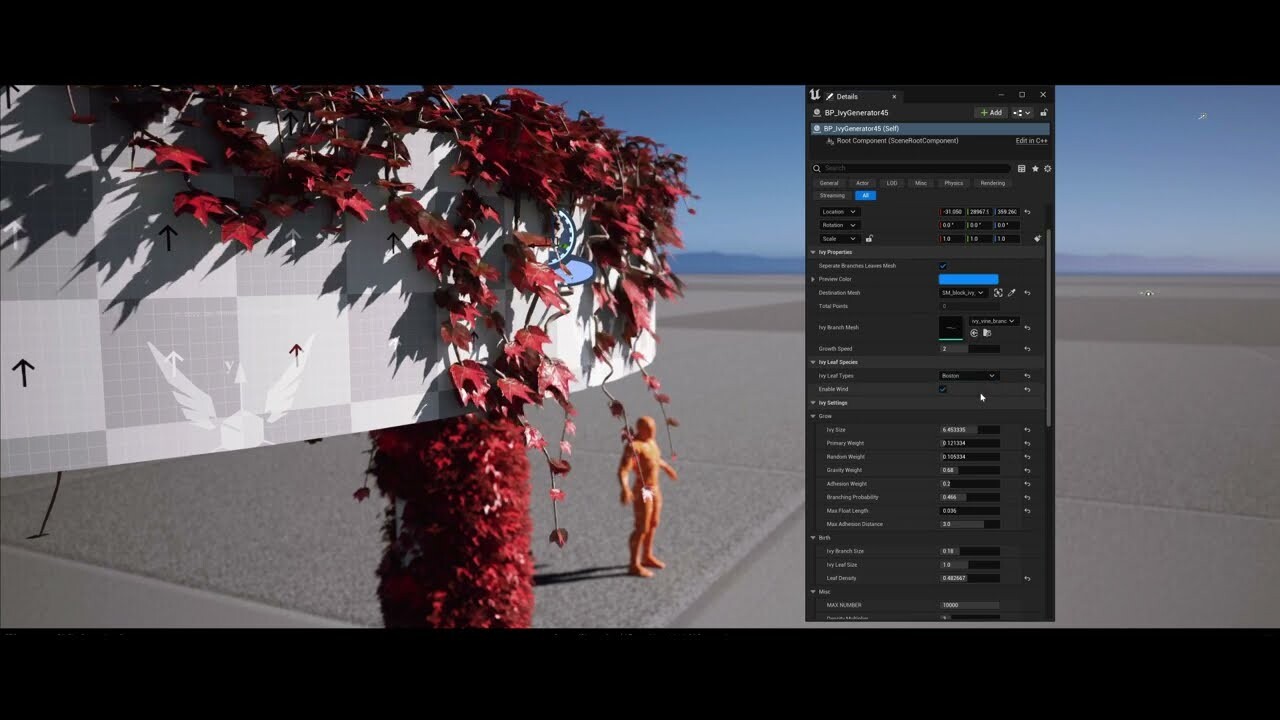Open the ivy_vine_branc mesh dropdown
Screen dimensions: 1280x720
coord(993,321)
